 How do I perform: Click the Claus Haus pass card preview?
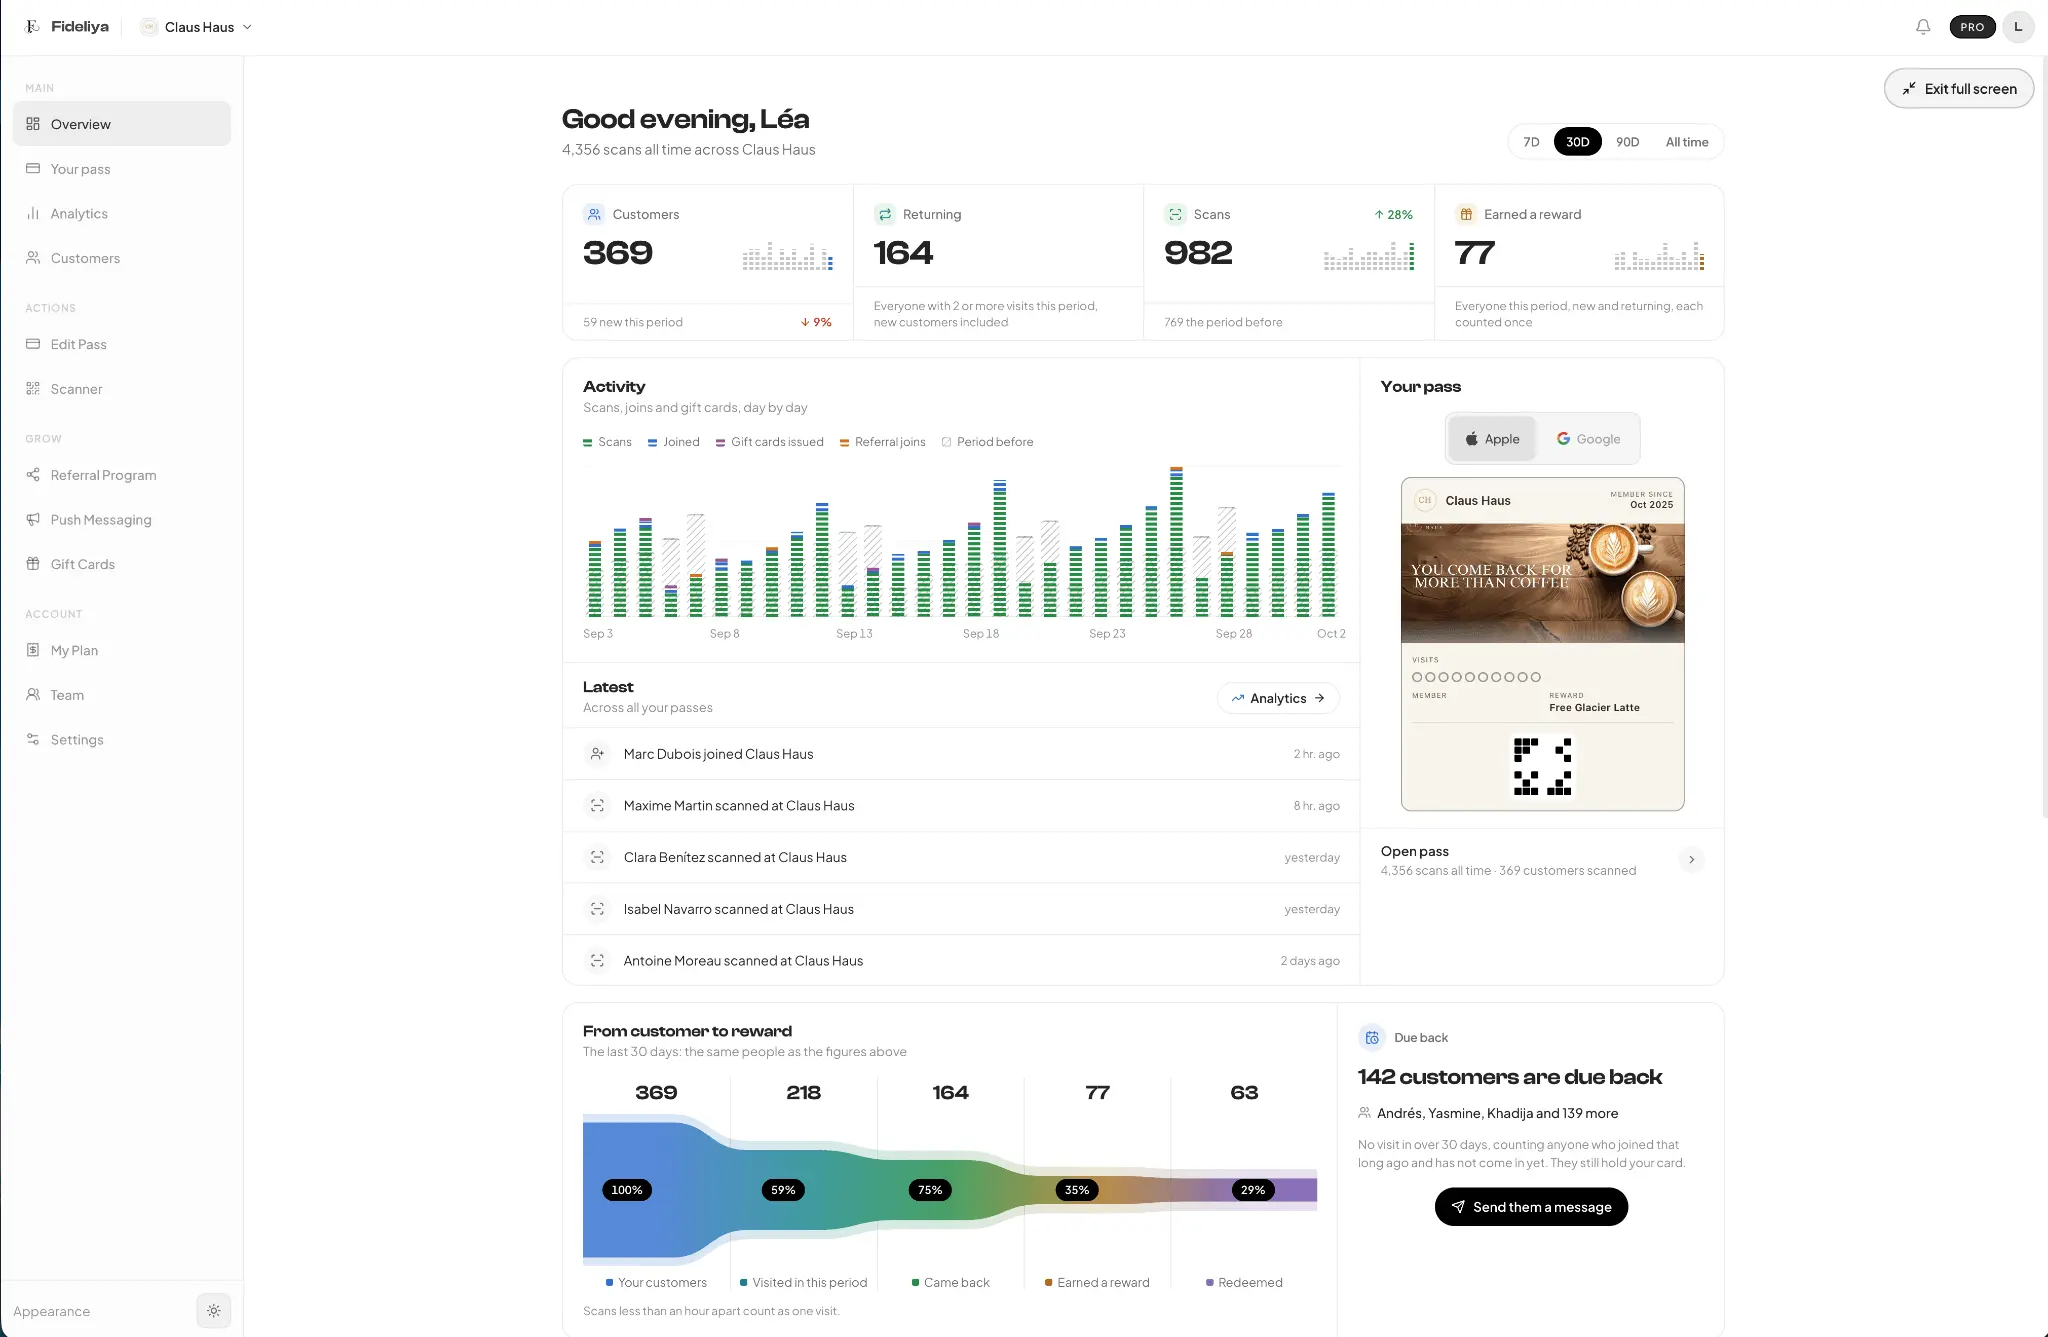(1542, 644)
